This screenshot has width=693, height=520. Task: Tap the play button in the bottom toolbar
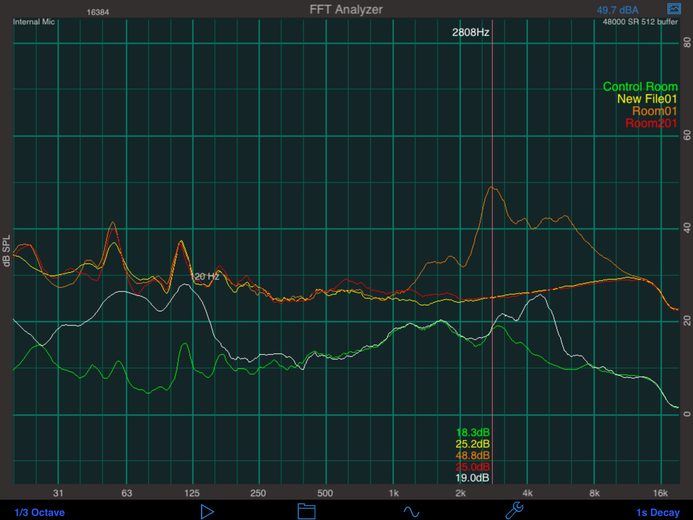point(207,512)
